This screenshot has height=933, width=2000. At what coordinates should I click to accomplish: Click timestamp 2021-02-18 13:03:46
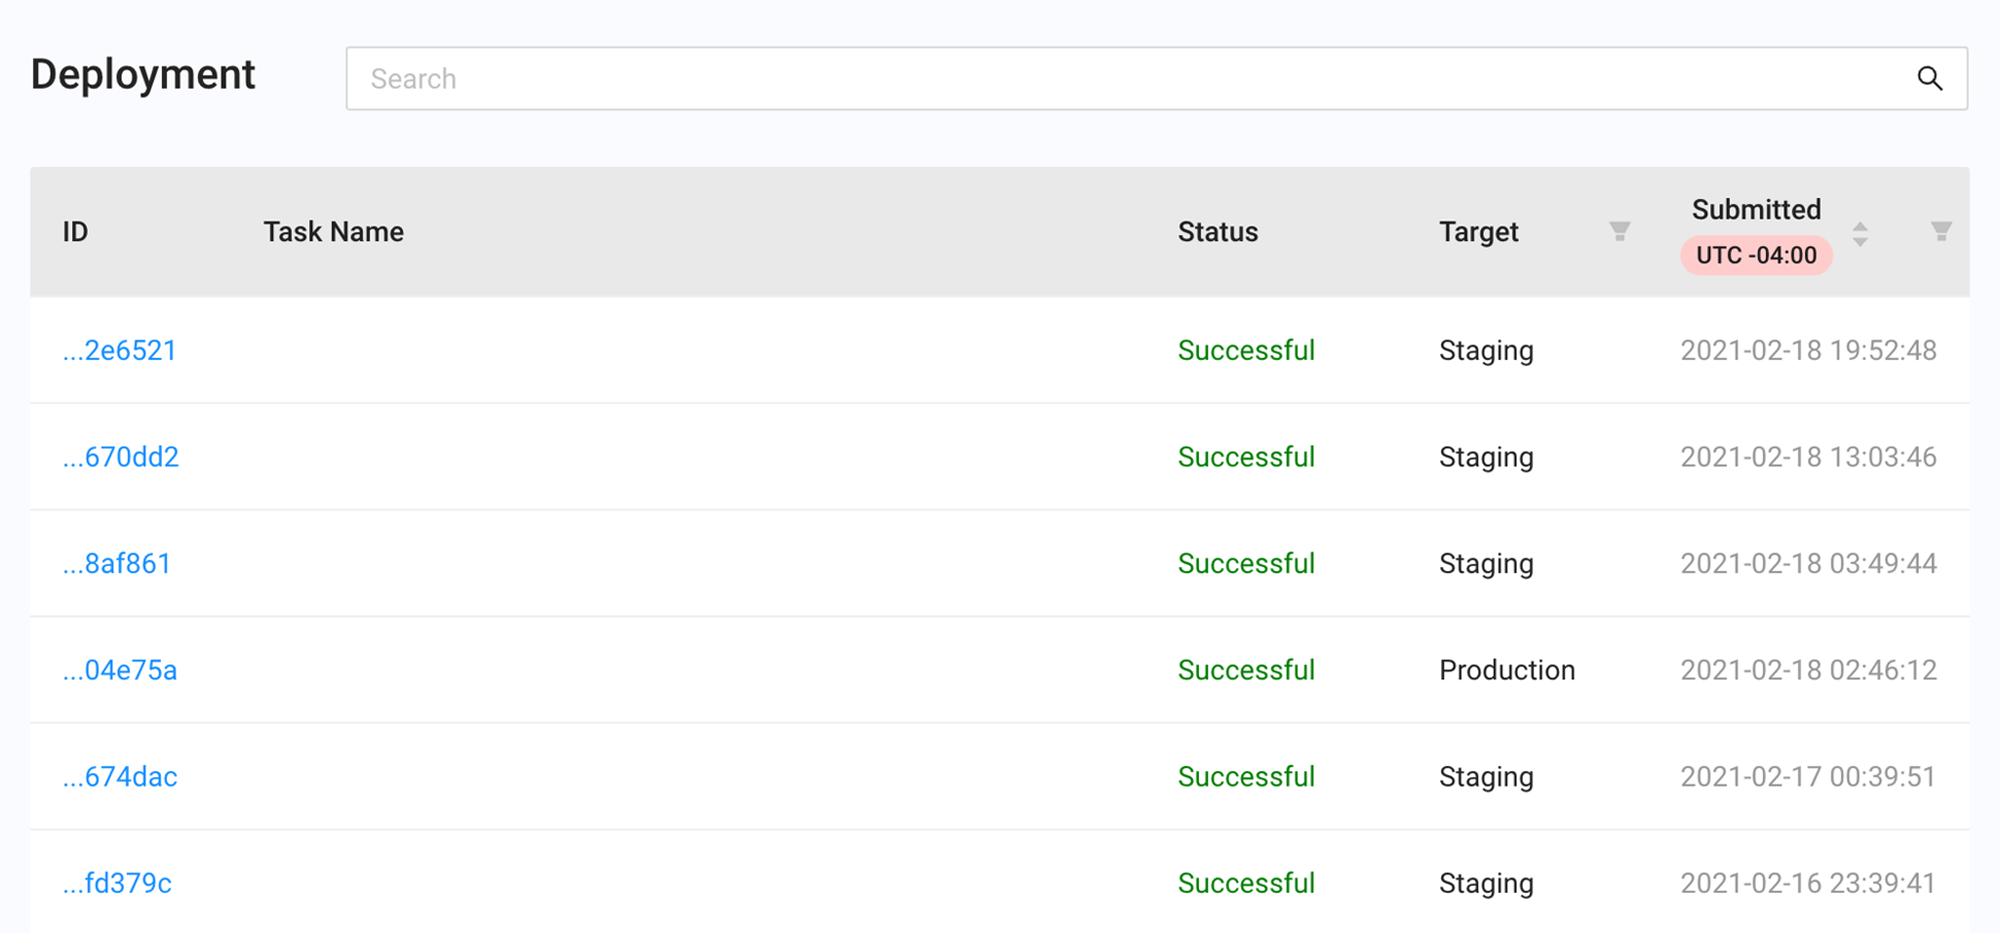(x=1808, y=457)
